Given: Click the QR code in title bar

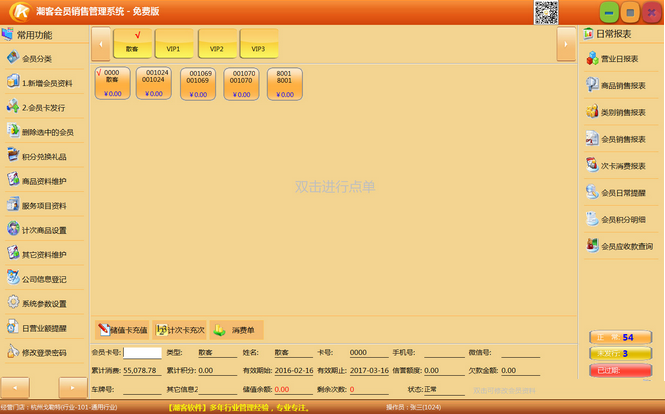Looking at the screenshot, I should pos(546,12).
